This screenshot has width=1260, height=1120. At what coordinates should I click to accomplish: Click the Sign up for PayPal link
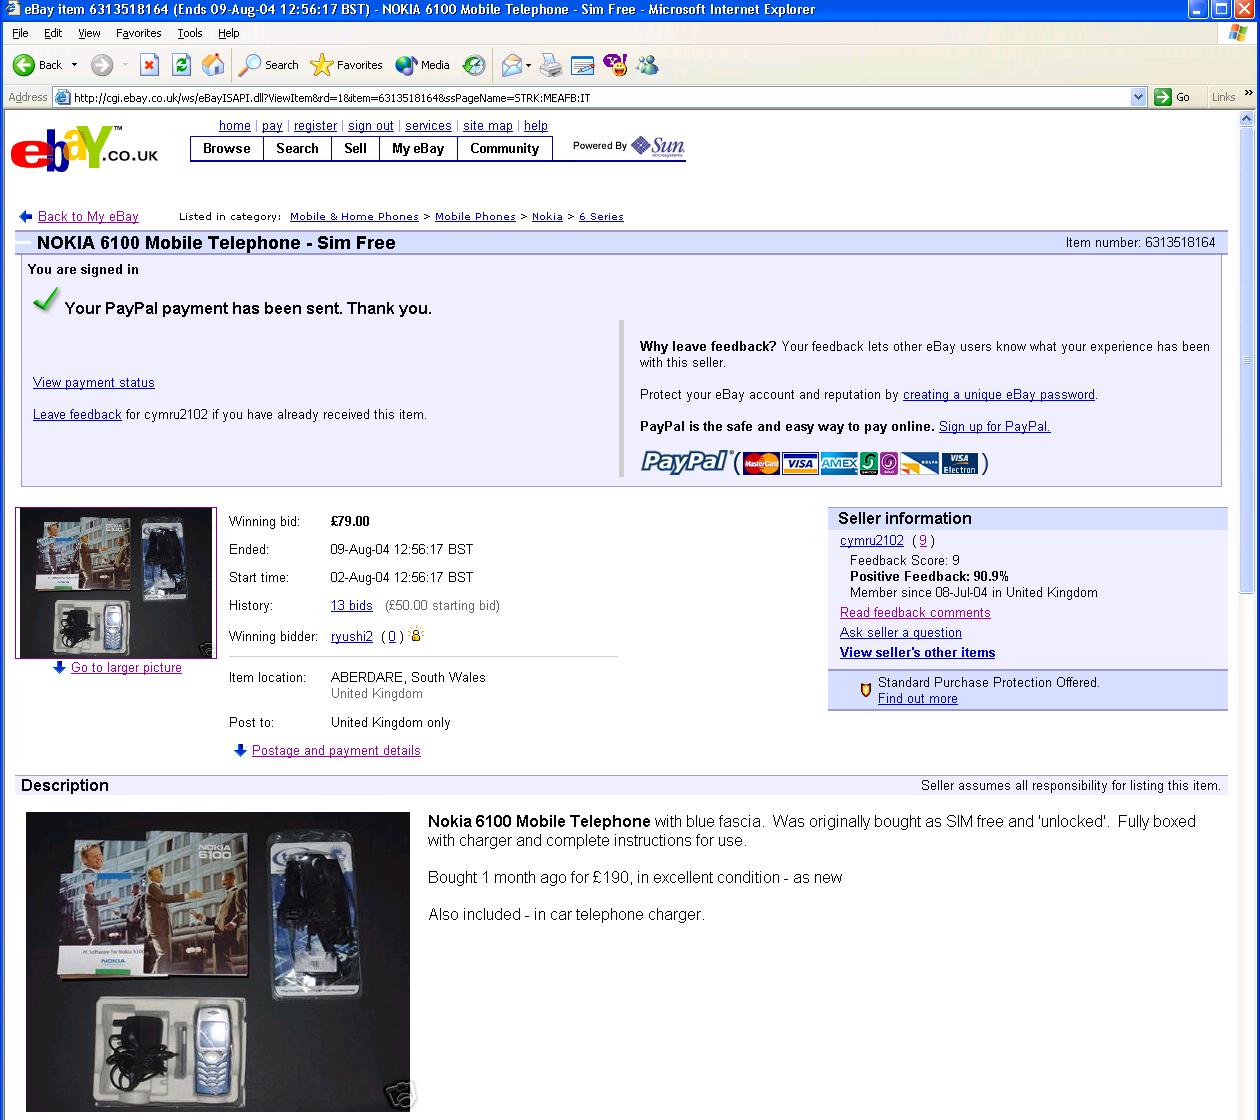click(994, 426)
